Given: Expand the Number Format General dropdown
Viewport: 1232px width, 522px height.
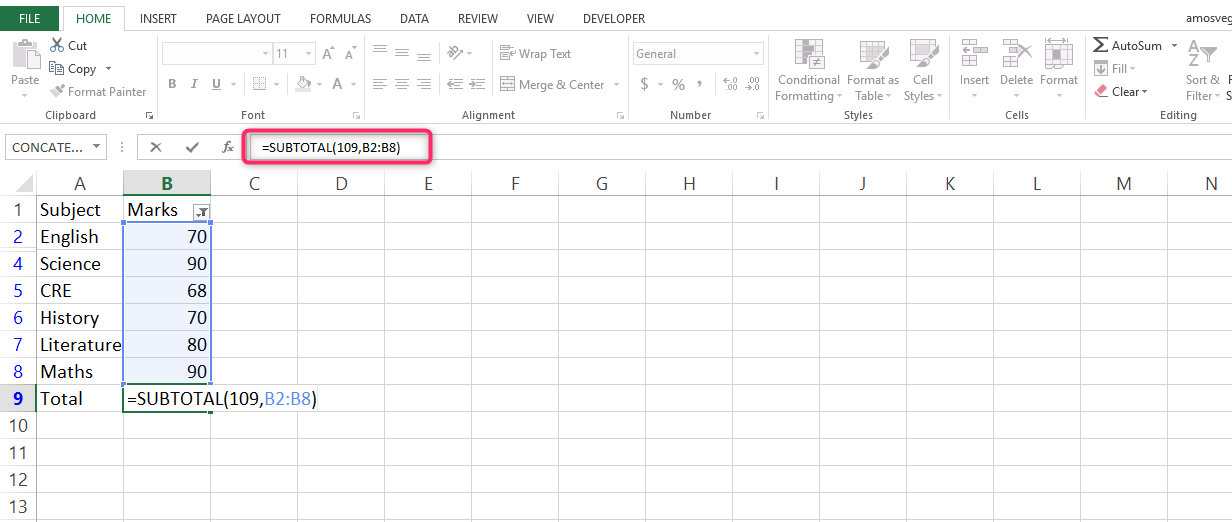Looking at the screenshot, I should click(x=756, y=54).
